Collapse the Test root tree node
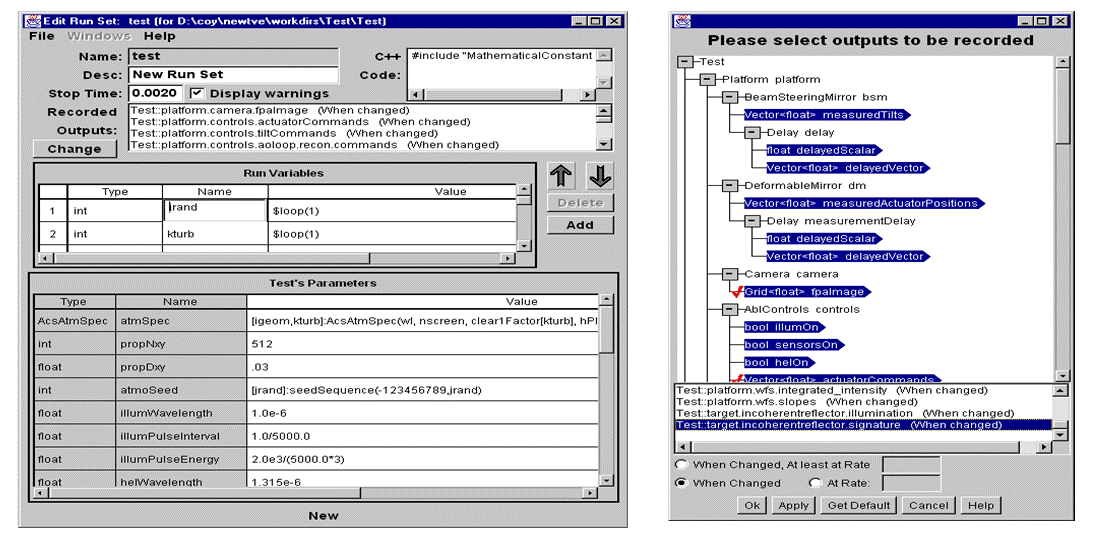Screen dimensions: 1096x545 click(685, 62)
